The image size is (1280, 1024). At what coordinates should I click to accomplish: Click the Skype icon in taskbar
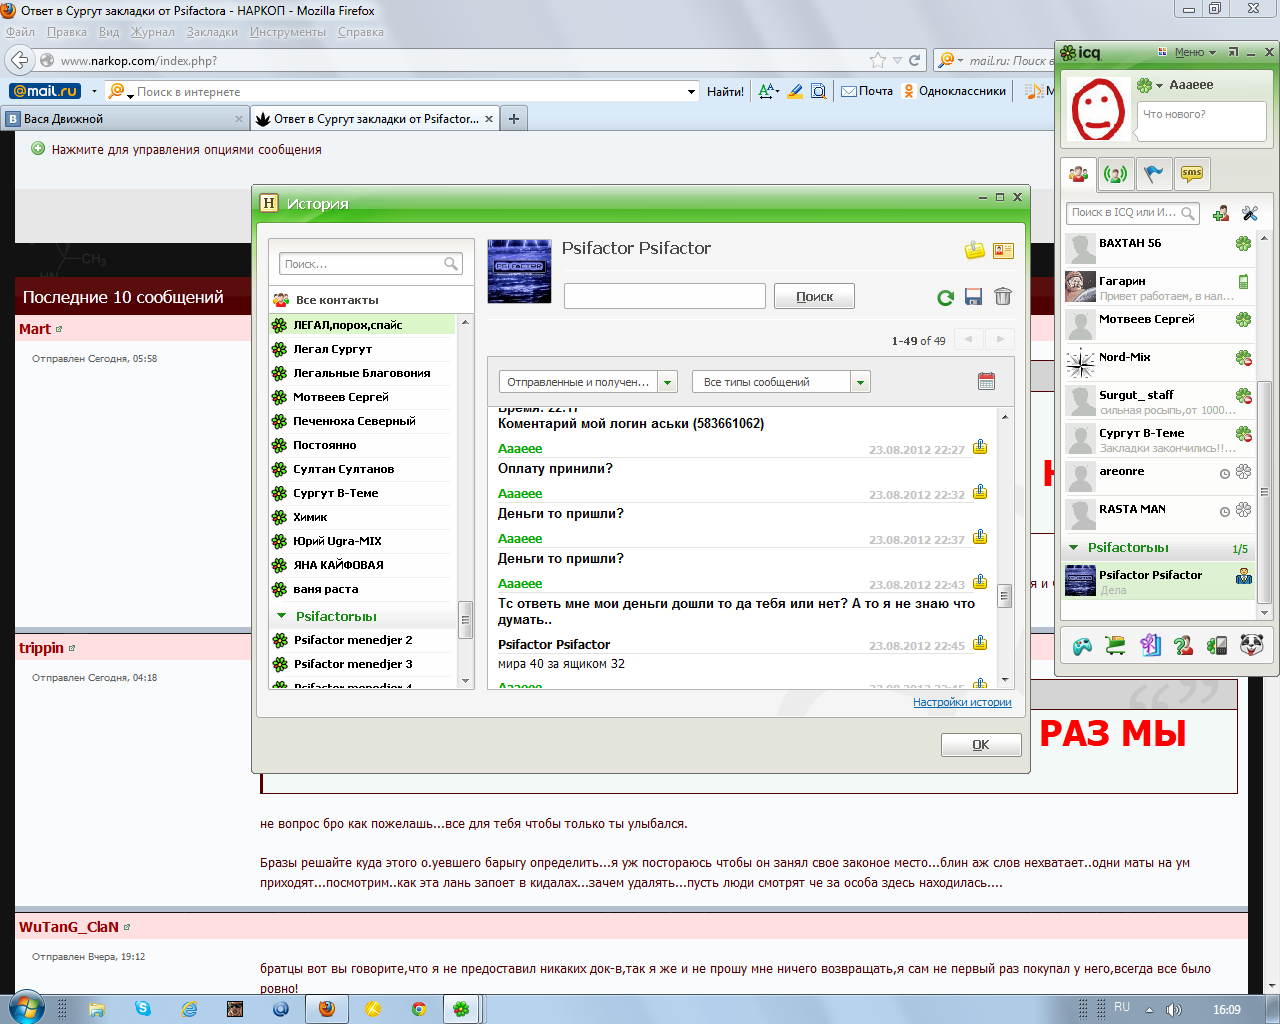(143, 1009)
